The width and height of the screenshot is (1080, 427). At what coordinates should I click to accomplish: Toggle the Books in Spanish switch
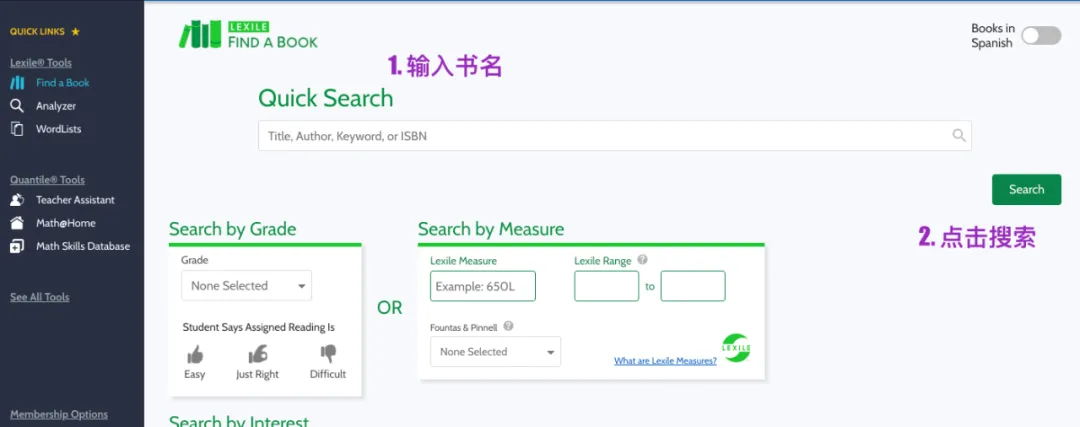tap(1041, 36)
